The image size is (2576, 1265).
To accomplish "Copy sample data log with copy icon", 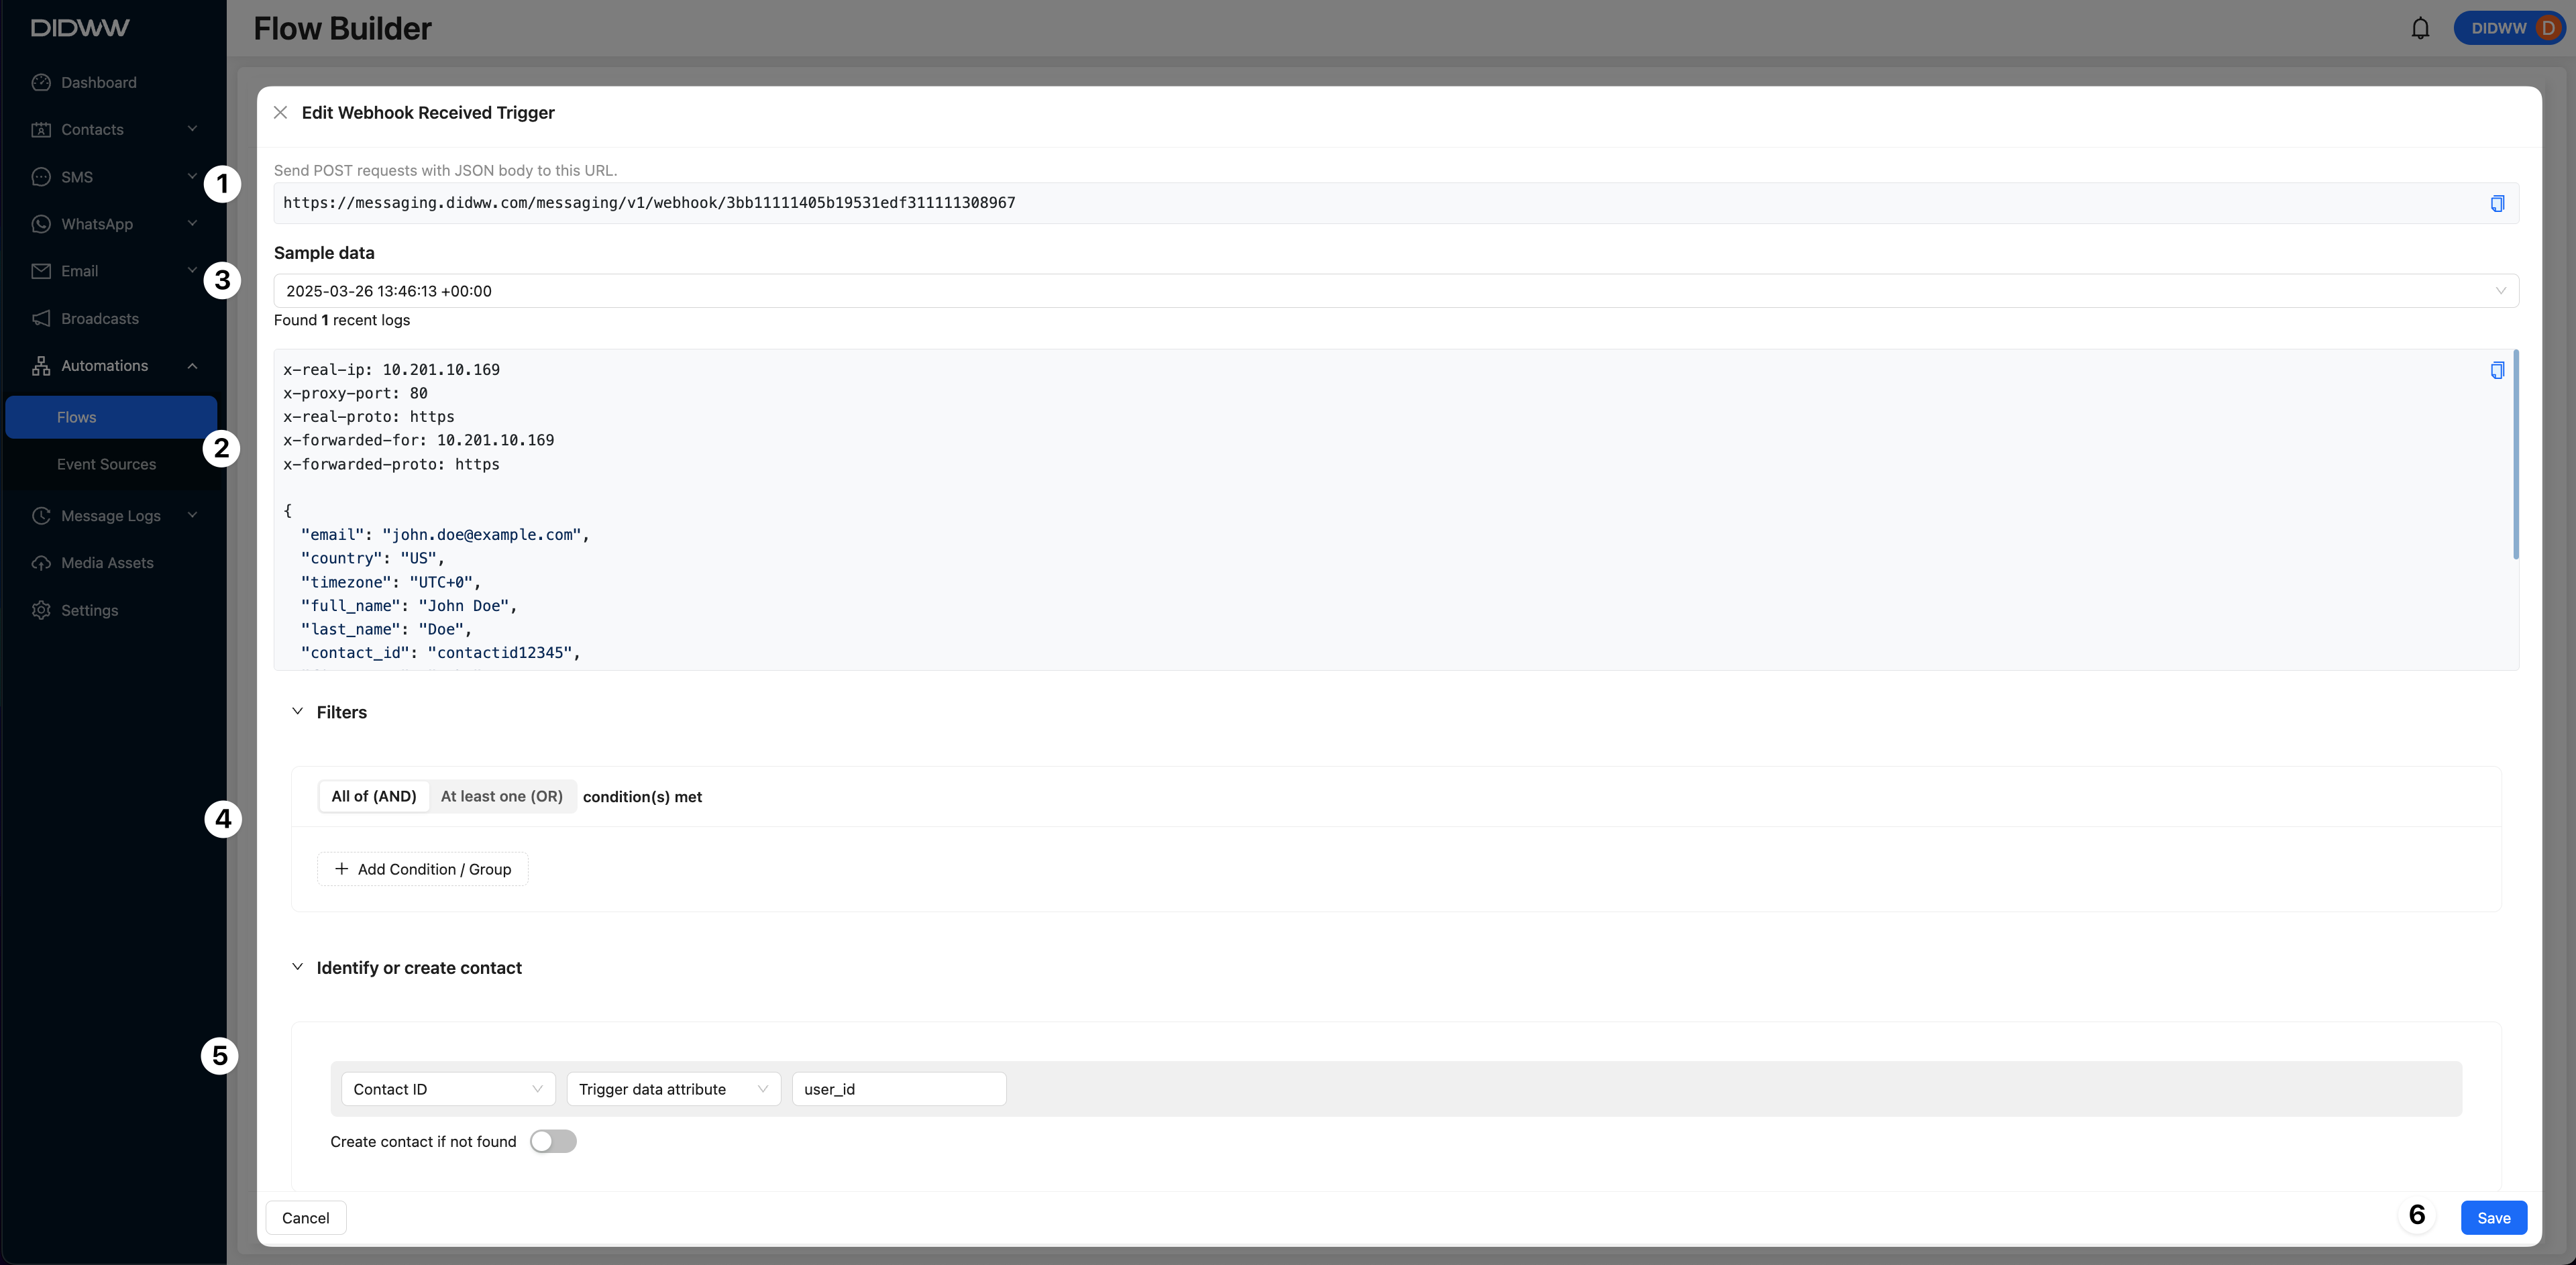I will tap(2497, 370).
